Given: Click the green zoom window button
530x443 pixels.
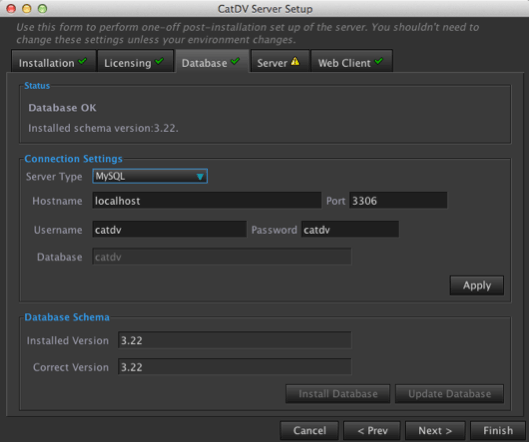Looking at the screenshot, I should coord(42,8).
